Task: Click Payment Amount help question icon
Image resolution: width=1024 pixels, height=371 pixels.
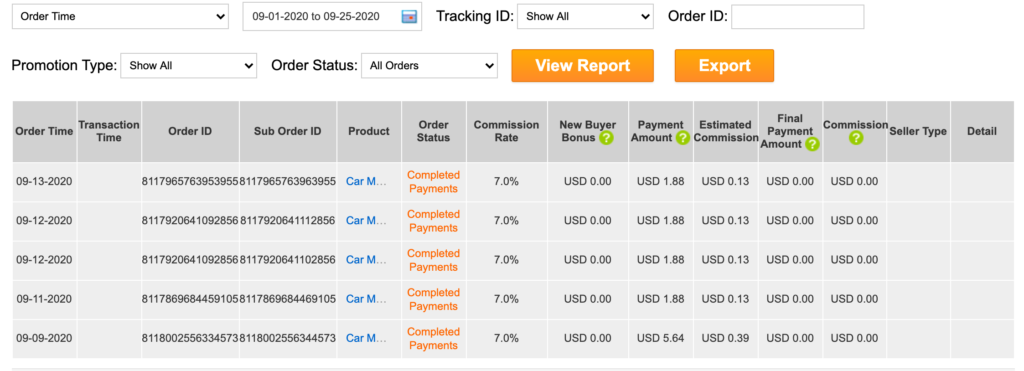Action: (683, 138)
